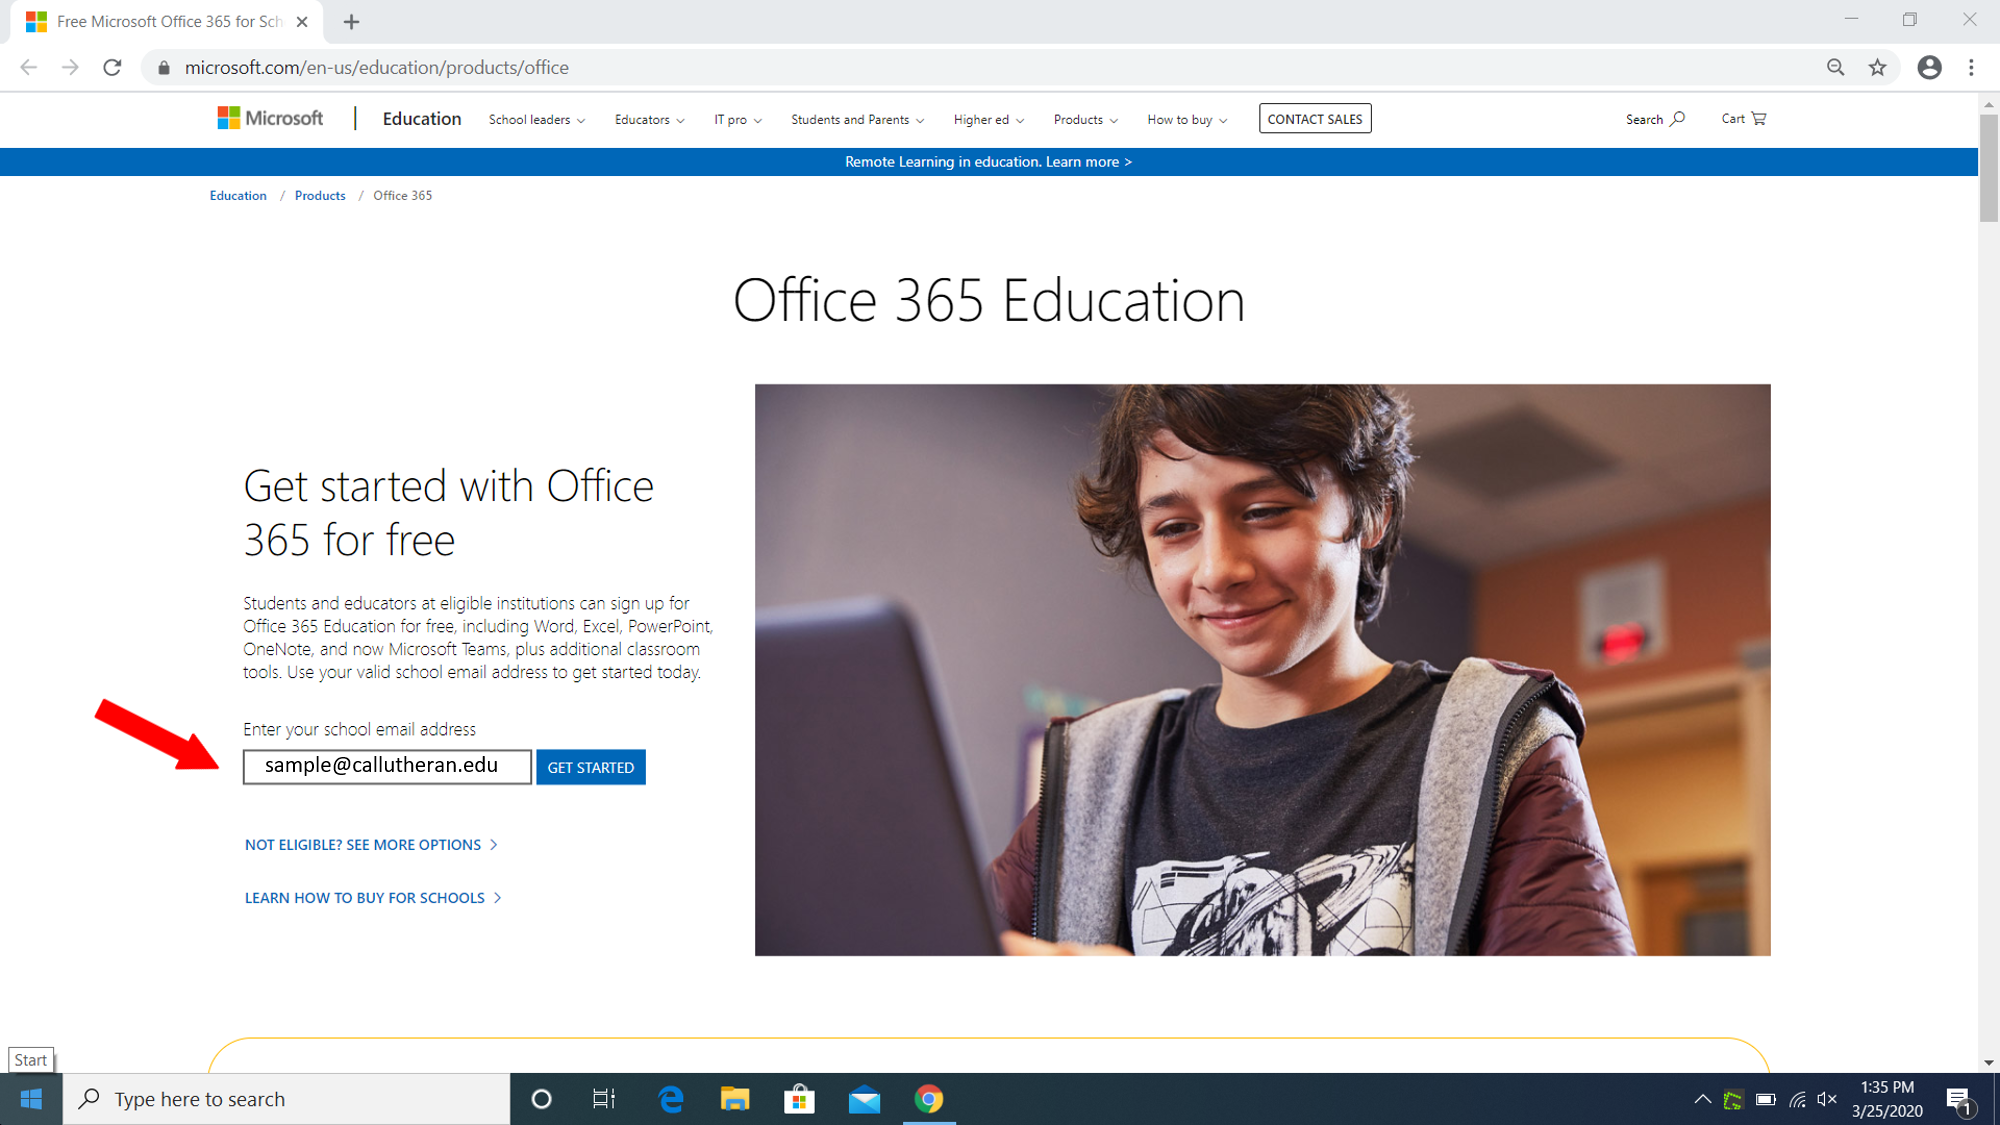
Task: Open the Chrome profile avatar icon
Action: (1929, 67)
